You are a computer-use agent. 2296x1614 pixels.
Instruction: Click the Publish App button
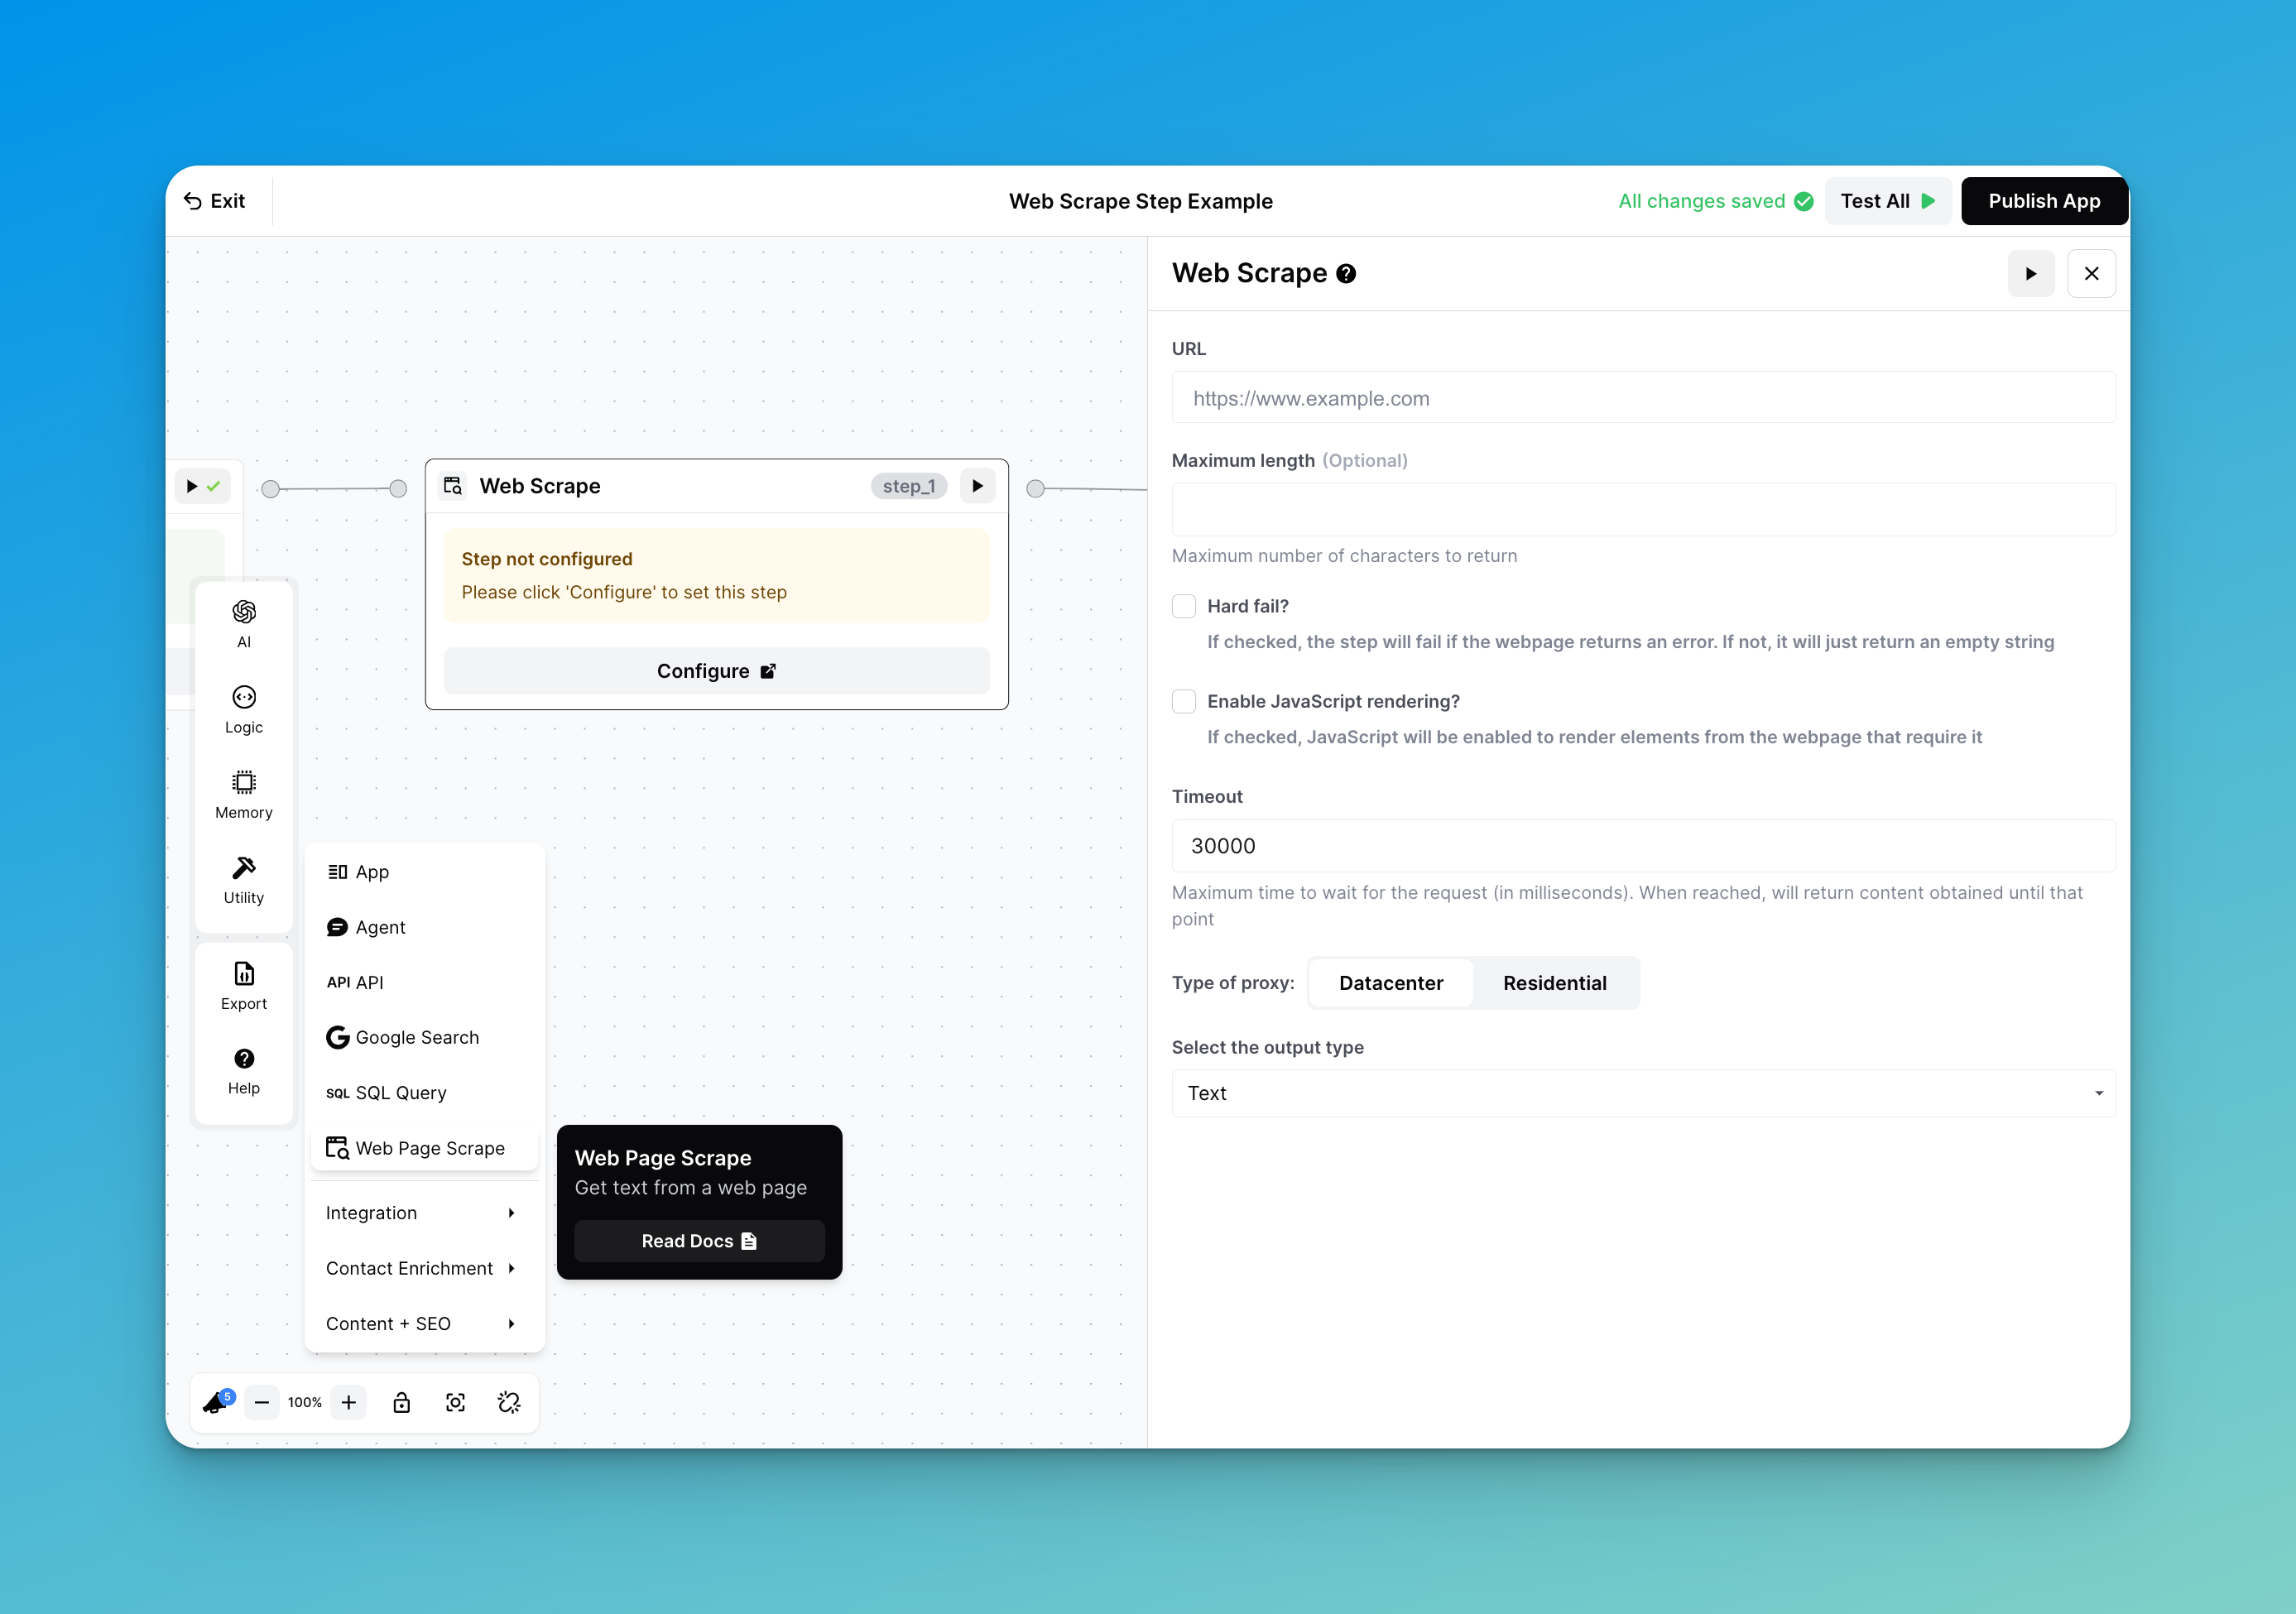pos(2043,201)
